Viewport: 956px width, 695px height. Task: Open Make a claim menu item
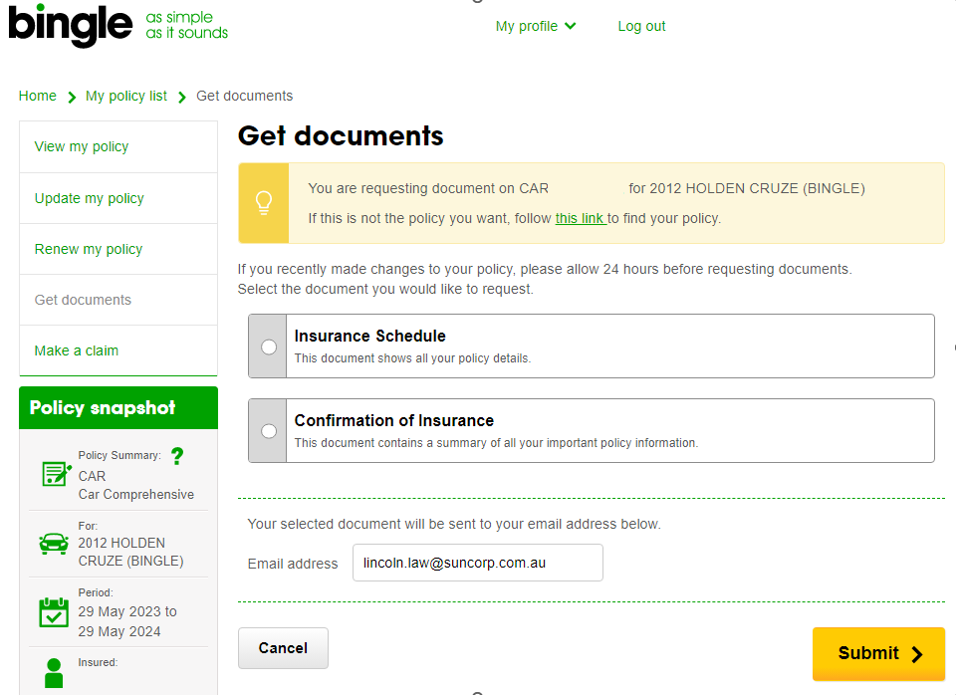[x=118, y=351]
